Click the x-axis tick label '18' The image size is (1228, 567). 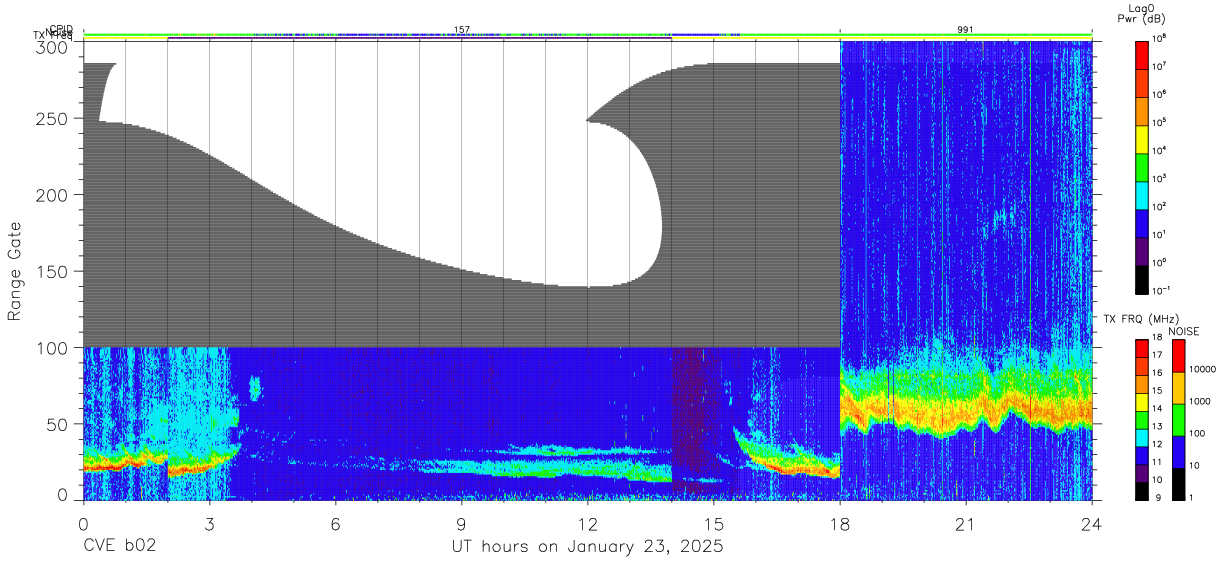(840, 524)
